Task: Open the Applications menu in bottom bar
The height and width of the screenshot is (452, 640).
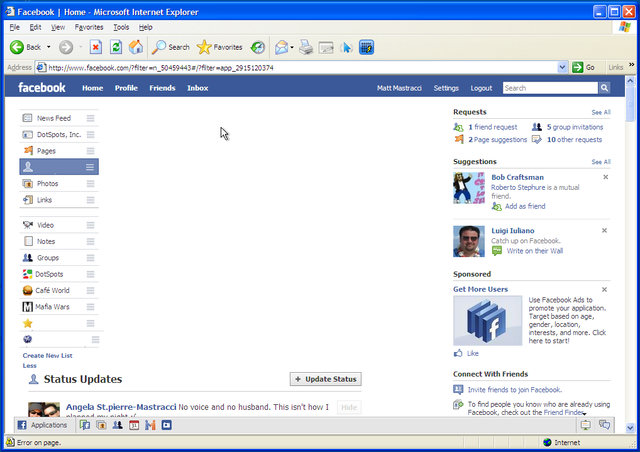Action: tap(42, 425)
